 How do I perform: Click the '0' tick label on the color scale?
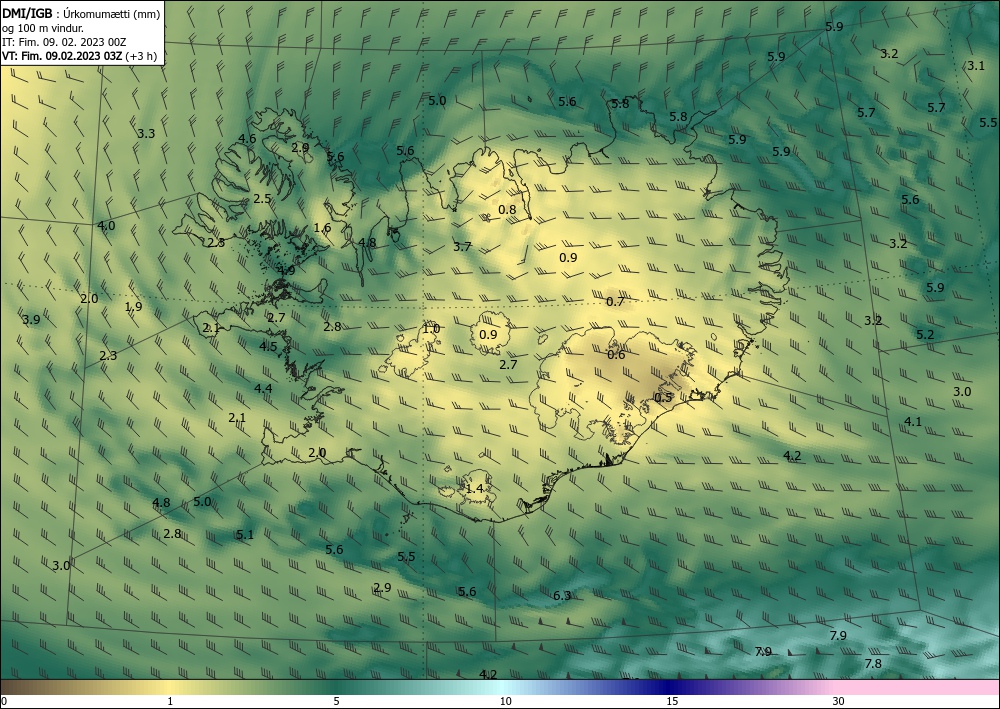4,702
